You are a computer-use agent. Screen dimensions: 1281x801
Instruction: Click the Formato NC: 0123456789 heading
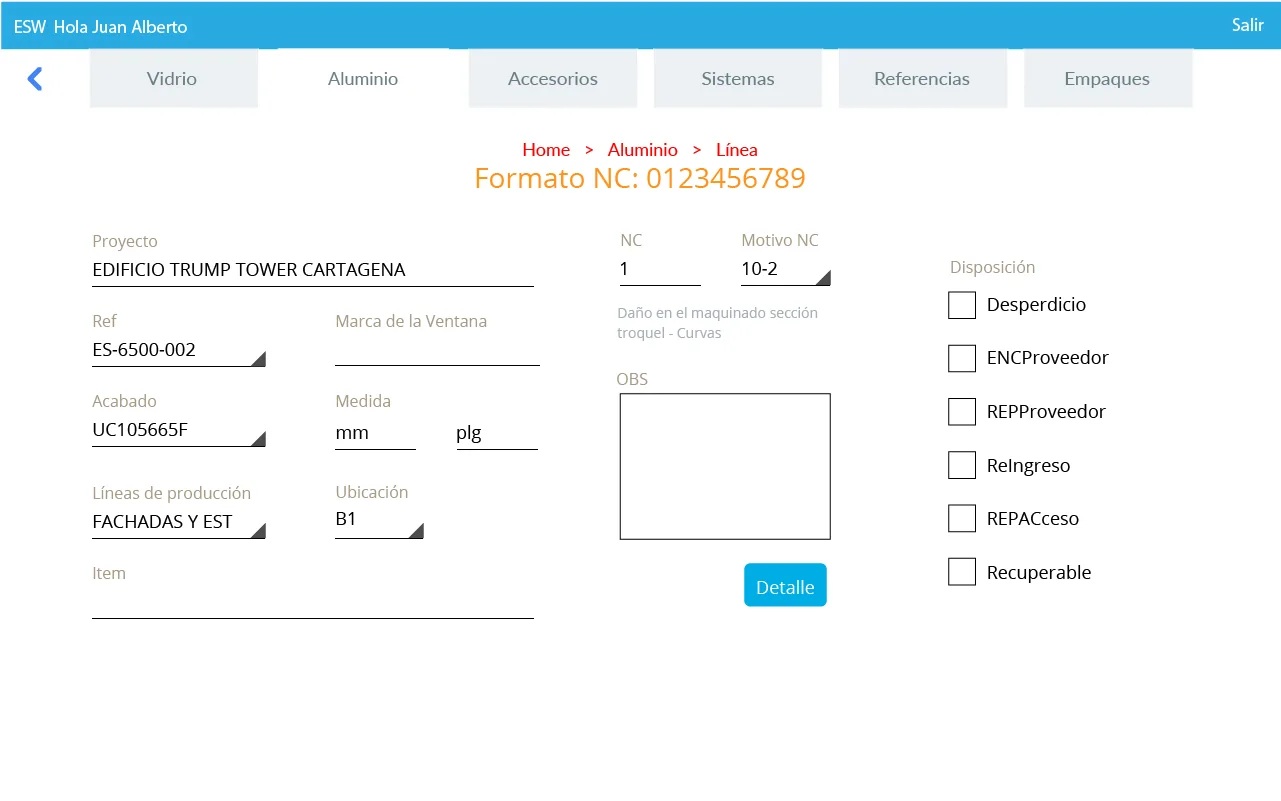(640, 179)
